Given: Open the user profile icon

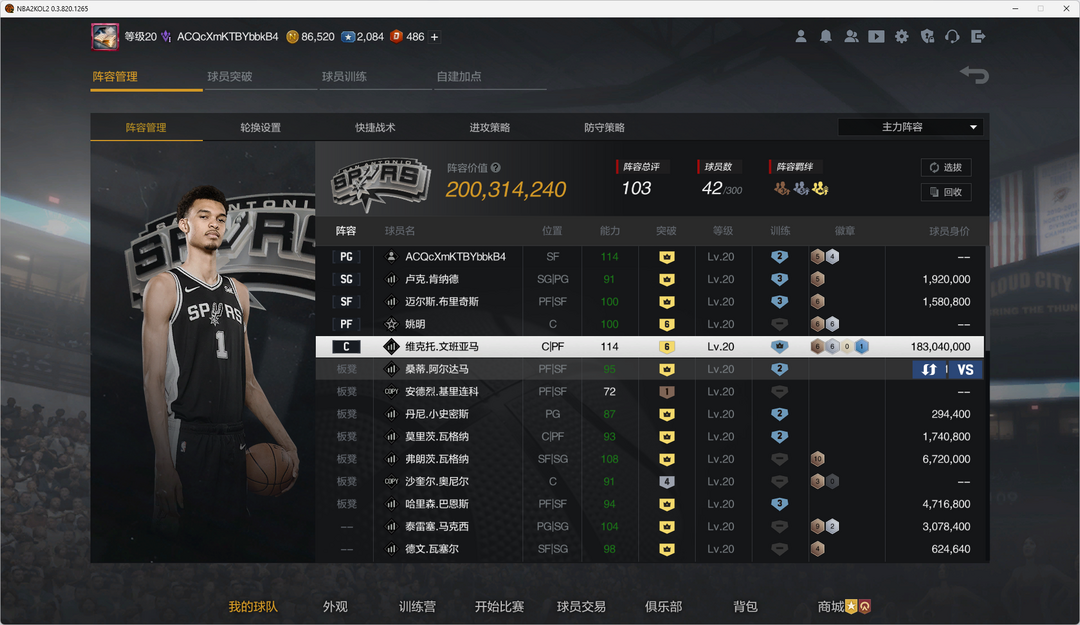Looking at the screenshot, I should coord(800,37).
